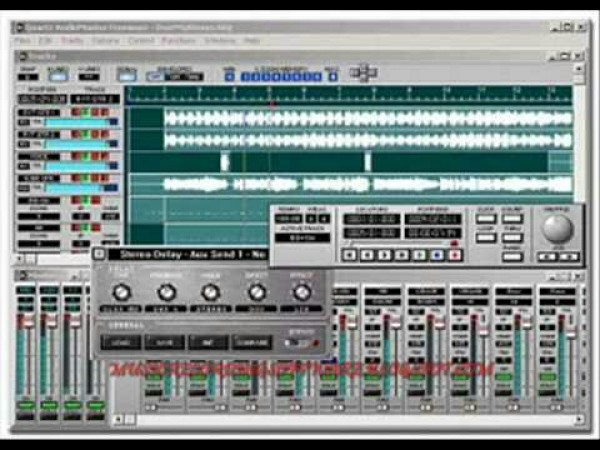Image resolution: width=600 pixels, height=450 pixels.
Task: Click the blue stop button in transport
Action: [437, 255]
